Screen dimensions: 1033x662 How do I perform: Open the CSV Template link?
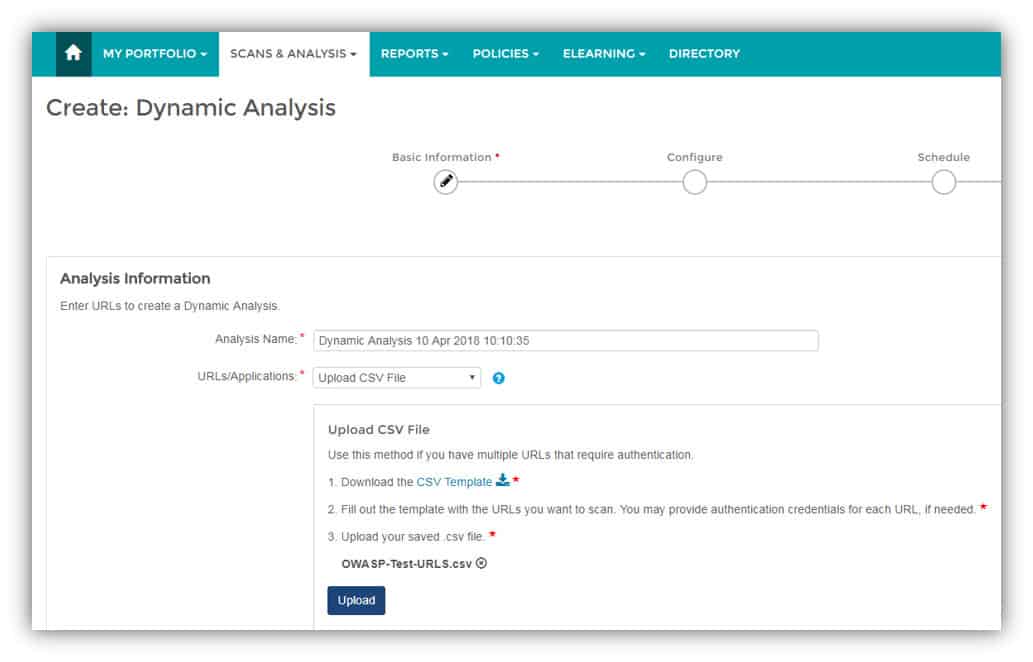click(x=454, y=482)
